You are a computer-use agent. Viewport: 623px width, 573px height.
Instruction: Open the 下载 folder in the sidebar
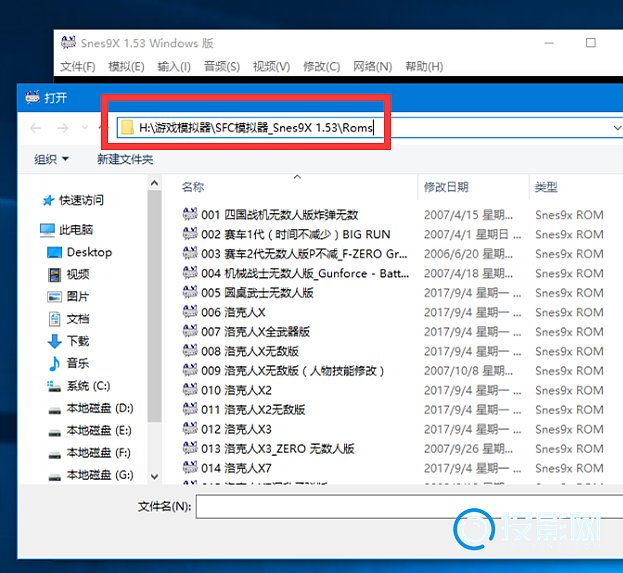pos(68,341)
